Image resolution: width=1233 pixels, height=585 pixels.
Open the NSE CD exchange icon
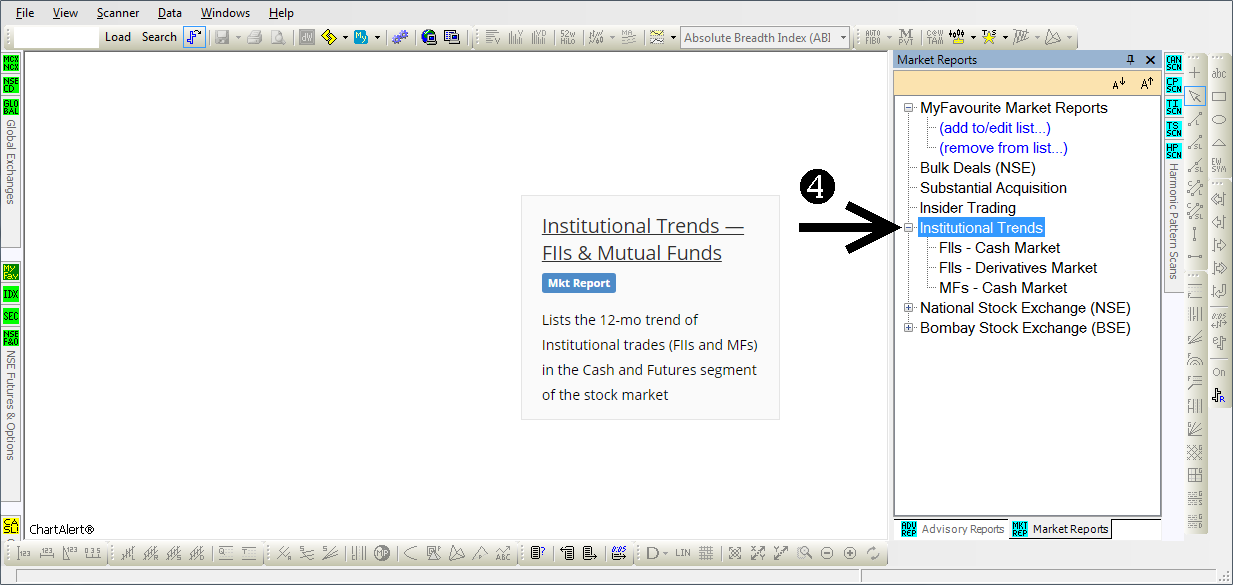click(11, 85)
